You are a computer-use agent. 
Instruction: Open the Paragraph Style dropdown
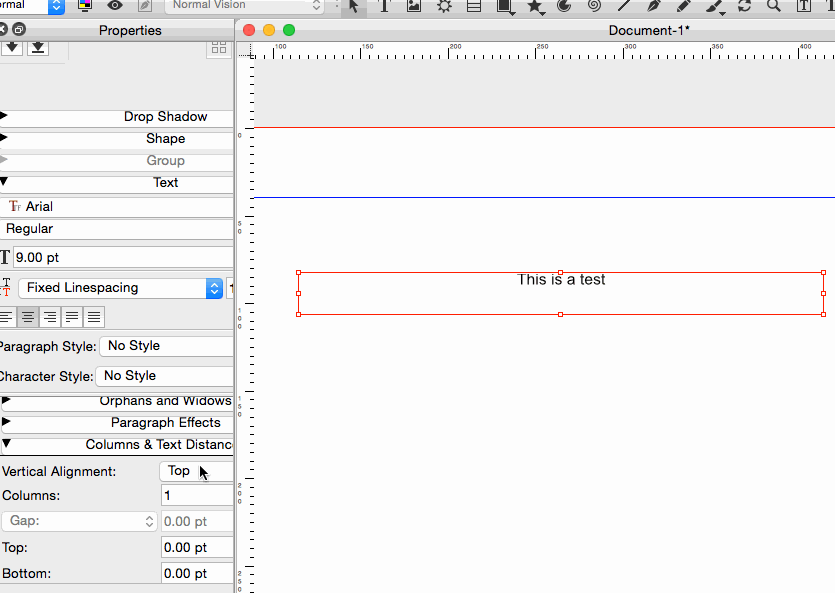point(166,346)
